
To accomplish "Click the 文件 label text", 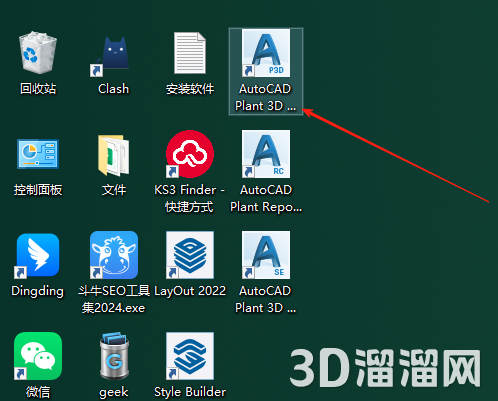I will pos(114,190).
